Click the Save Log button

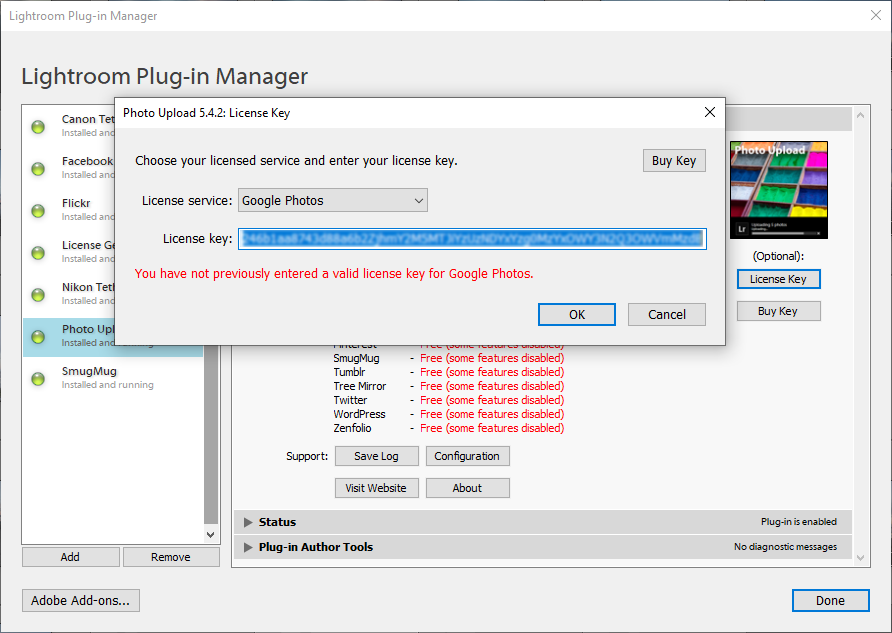375,456
